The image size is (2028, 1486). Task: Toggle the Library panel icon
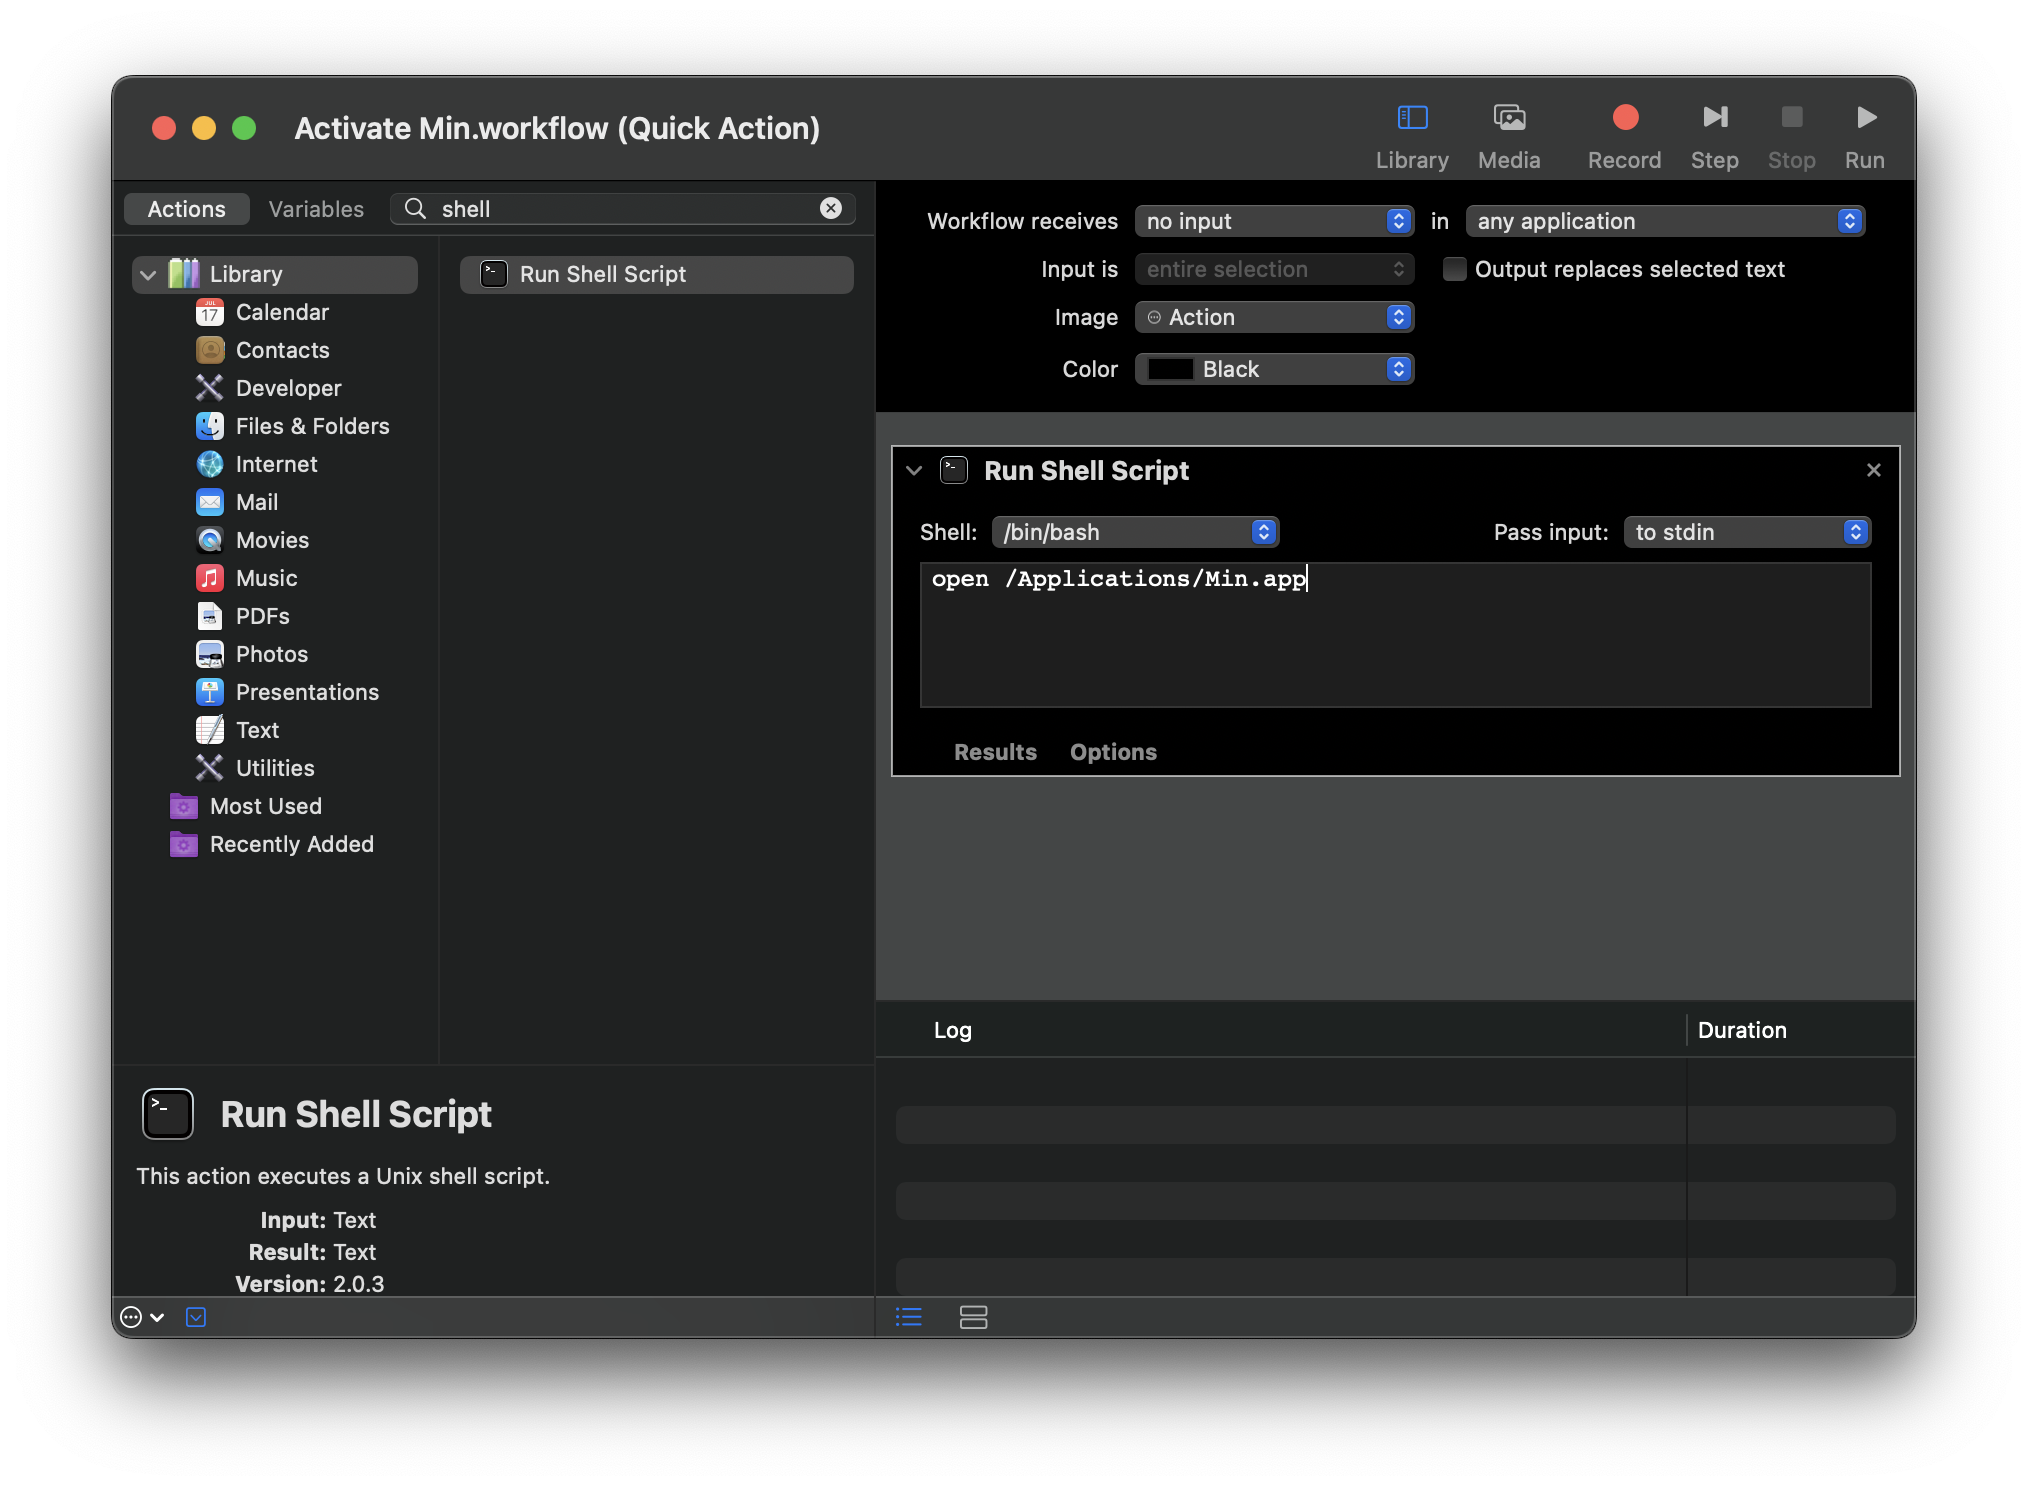[x=1411, y=118]
